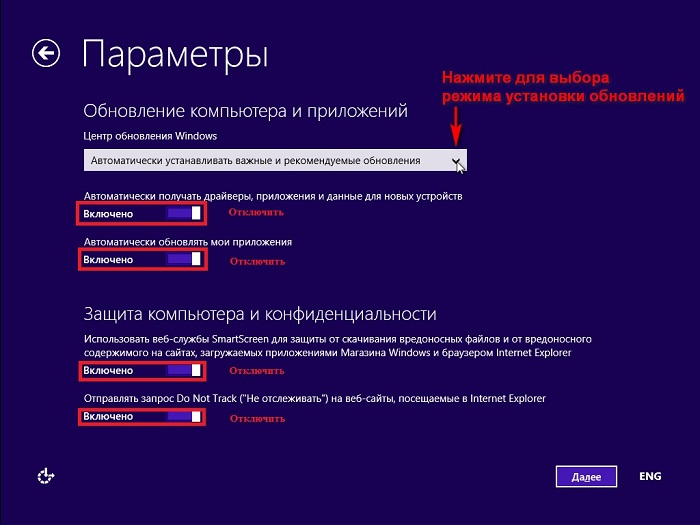Open the Ease of Access icon
700x525 pixels.
(x=46, y=476)
